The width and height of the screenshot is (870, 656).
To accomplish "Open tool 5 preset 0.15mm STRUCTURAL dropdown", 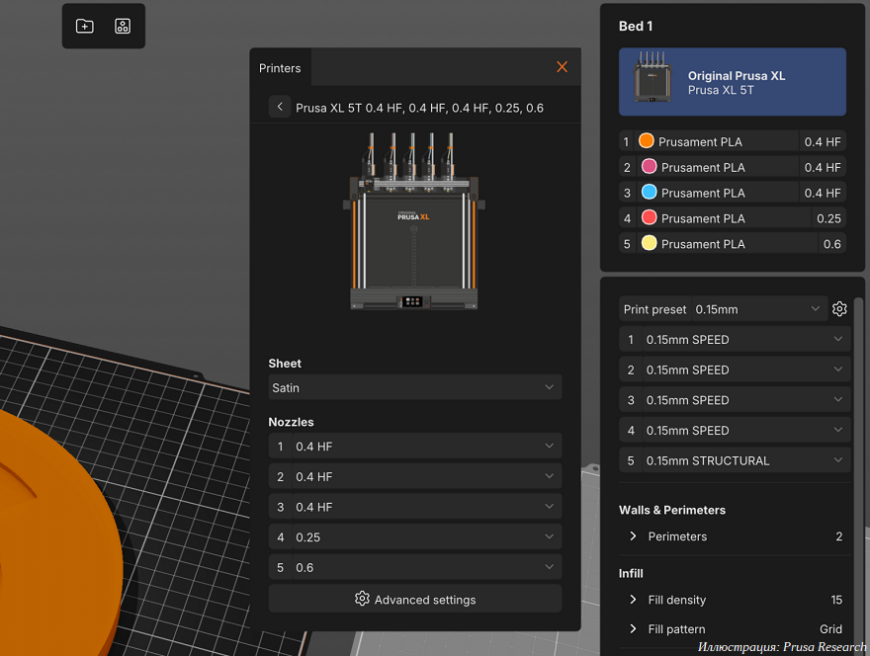I will tap(735, 460).
